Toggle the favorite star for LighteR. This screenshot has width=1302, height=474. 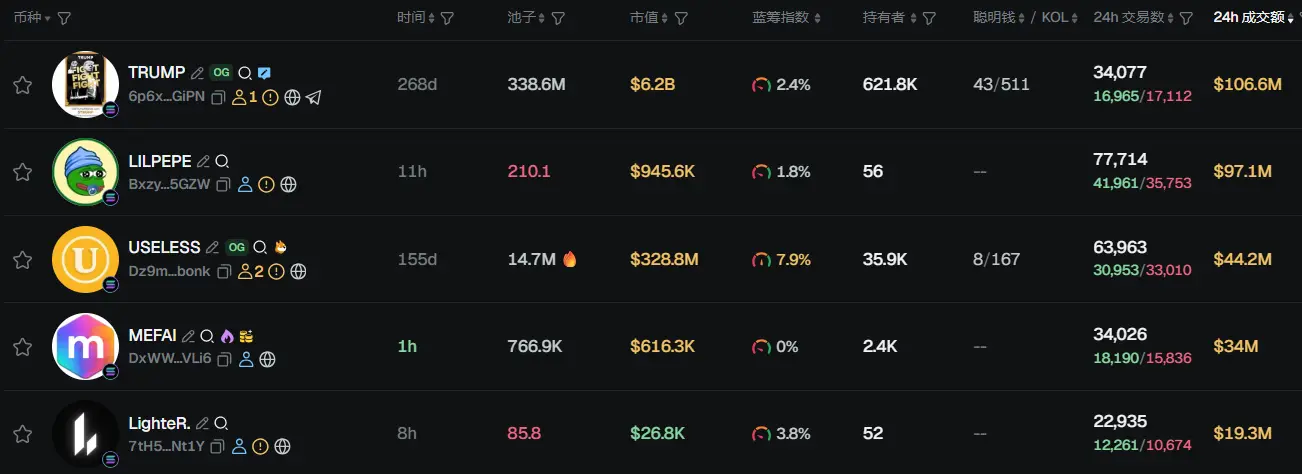pyautogui.click(x=22, y=434)
